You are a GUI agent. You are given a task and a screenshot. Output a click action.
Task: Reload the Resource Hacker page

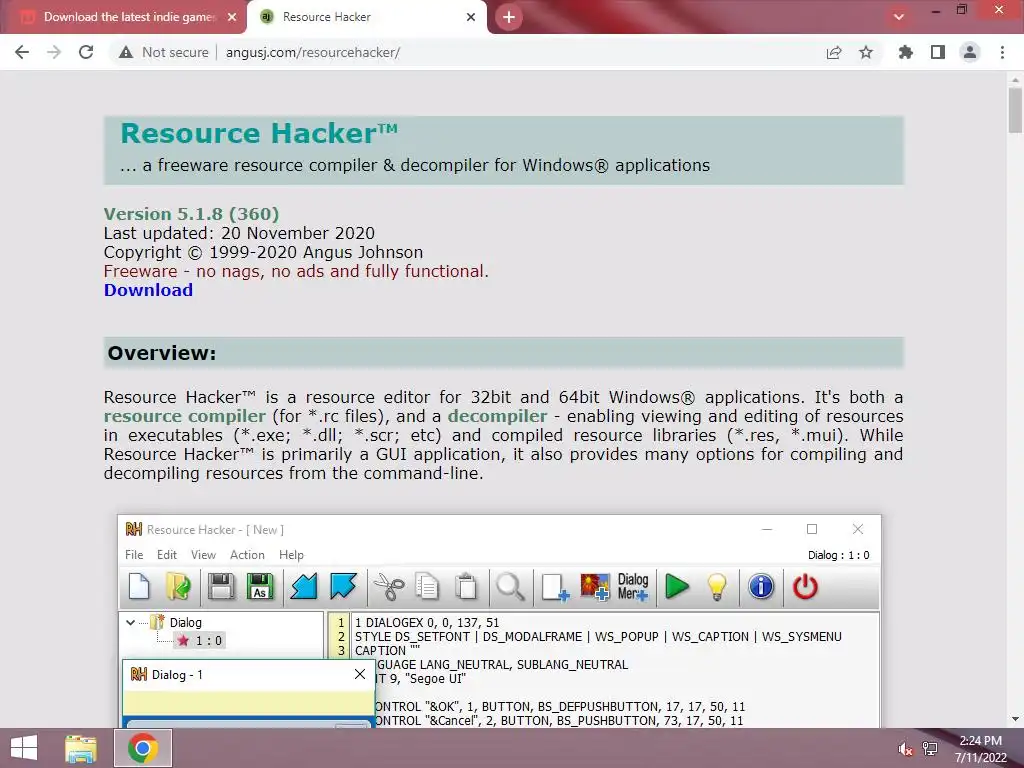pyautogui.click(x=86, y=52)
